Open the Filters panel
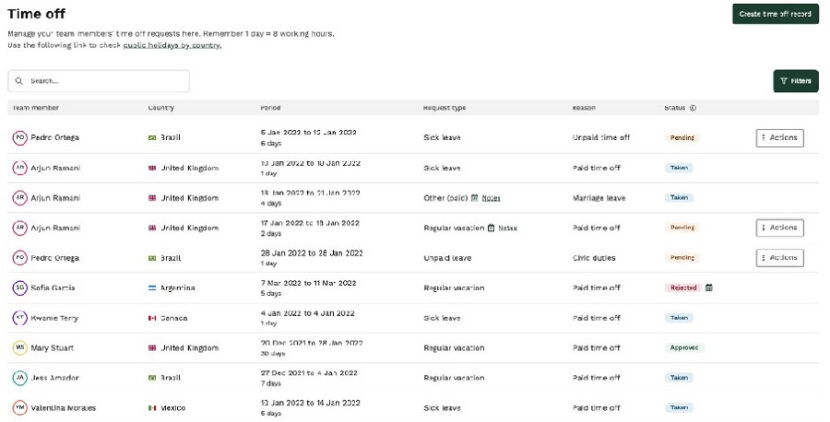830x422 pixels. pyautogui.click(x=795, y=81)
